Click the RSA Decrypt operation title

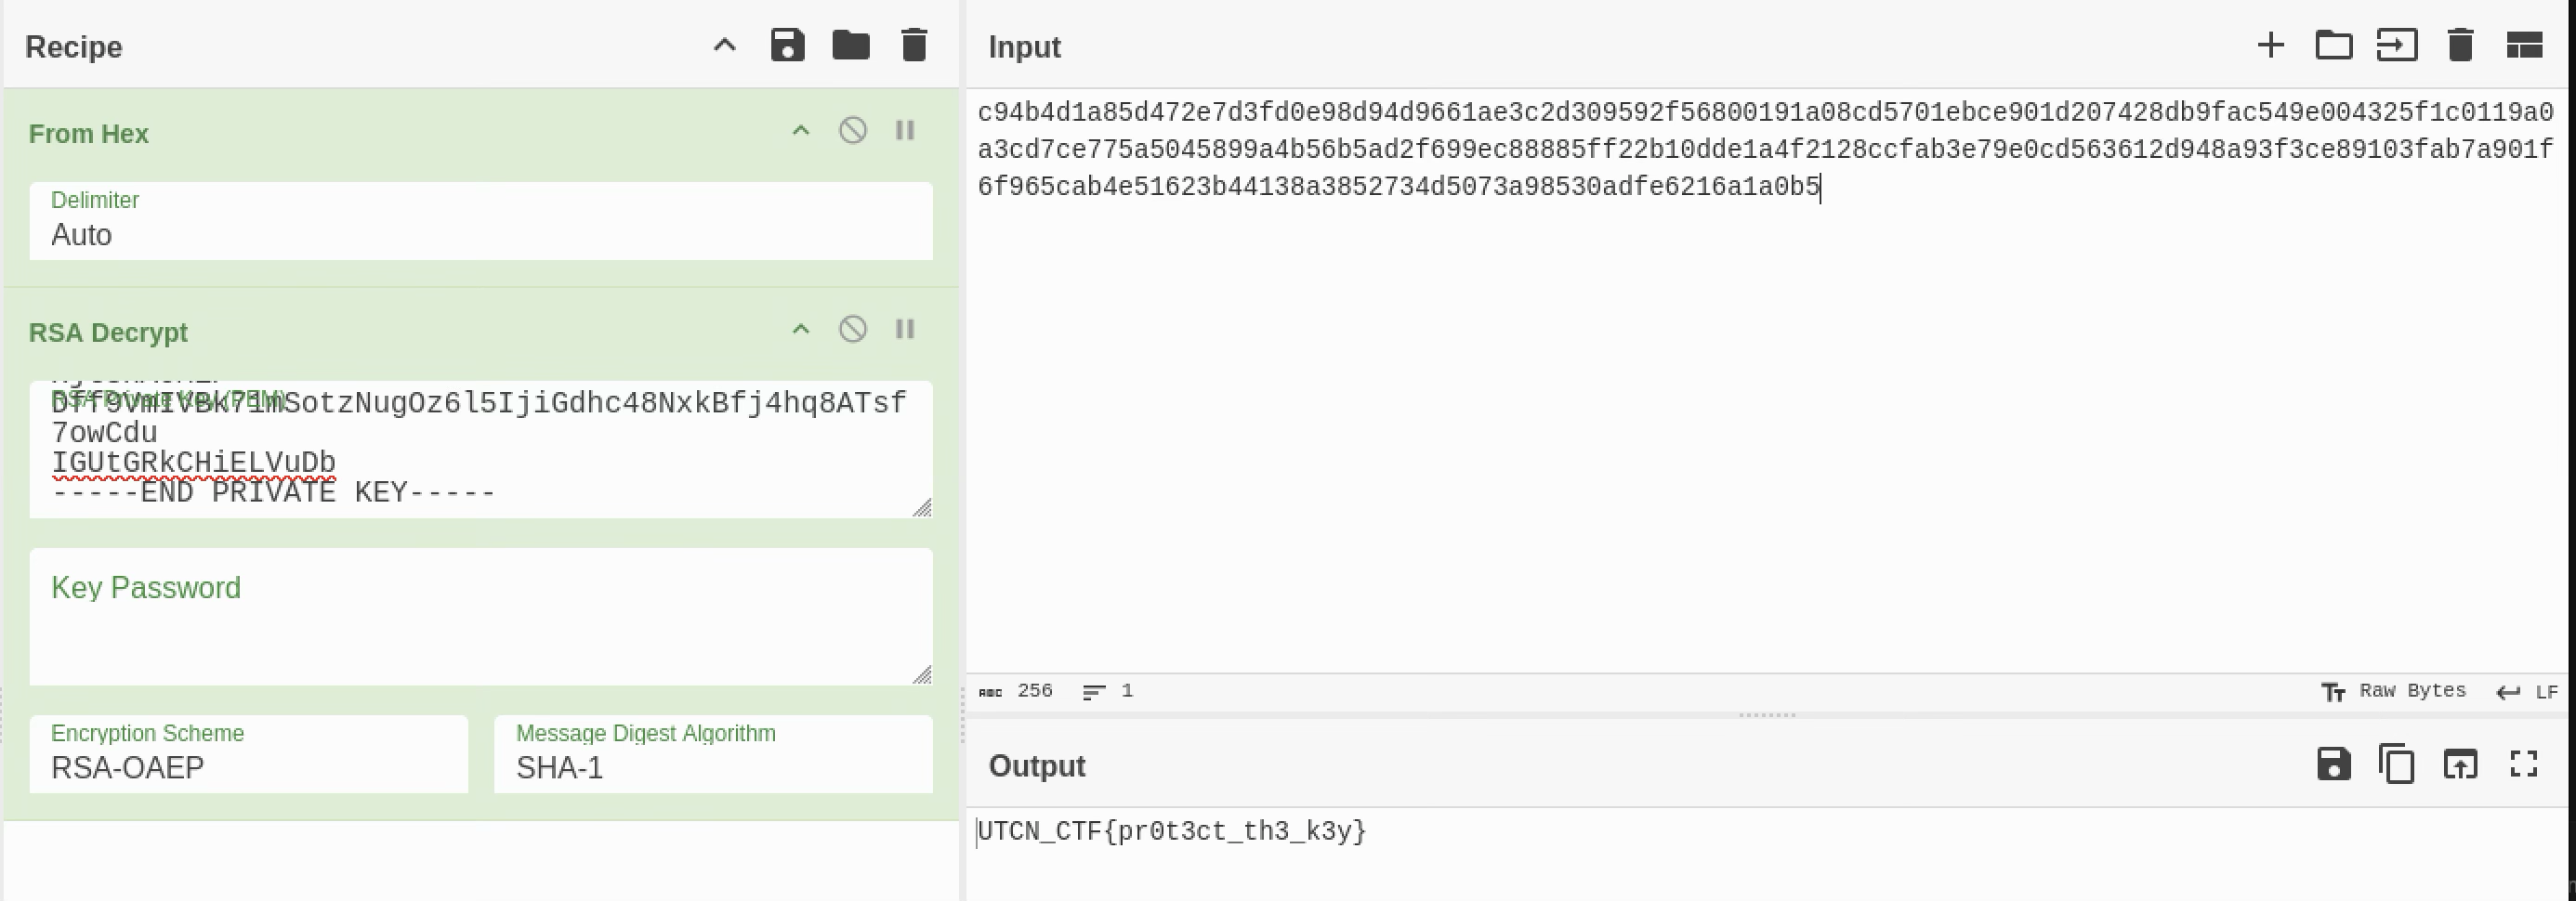pos(108,332)
